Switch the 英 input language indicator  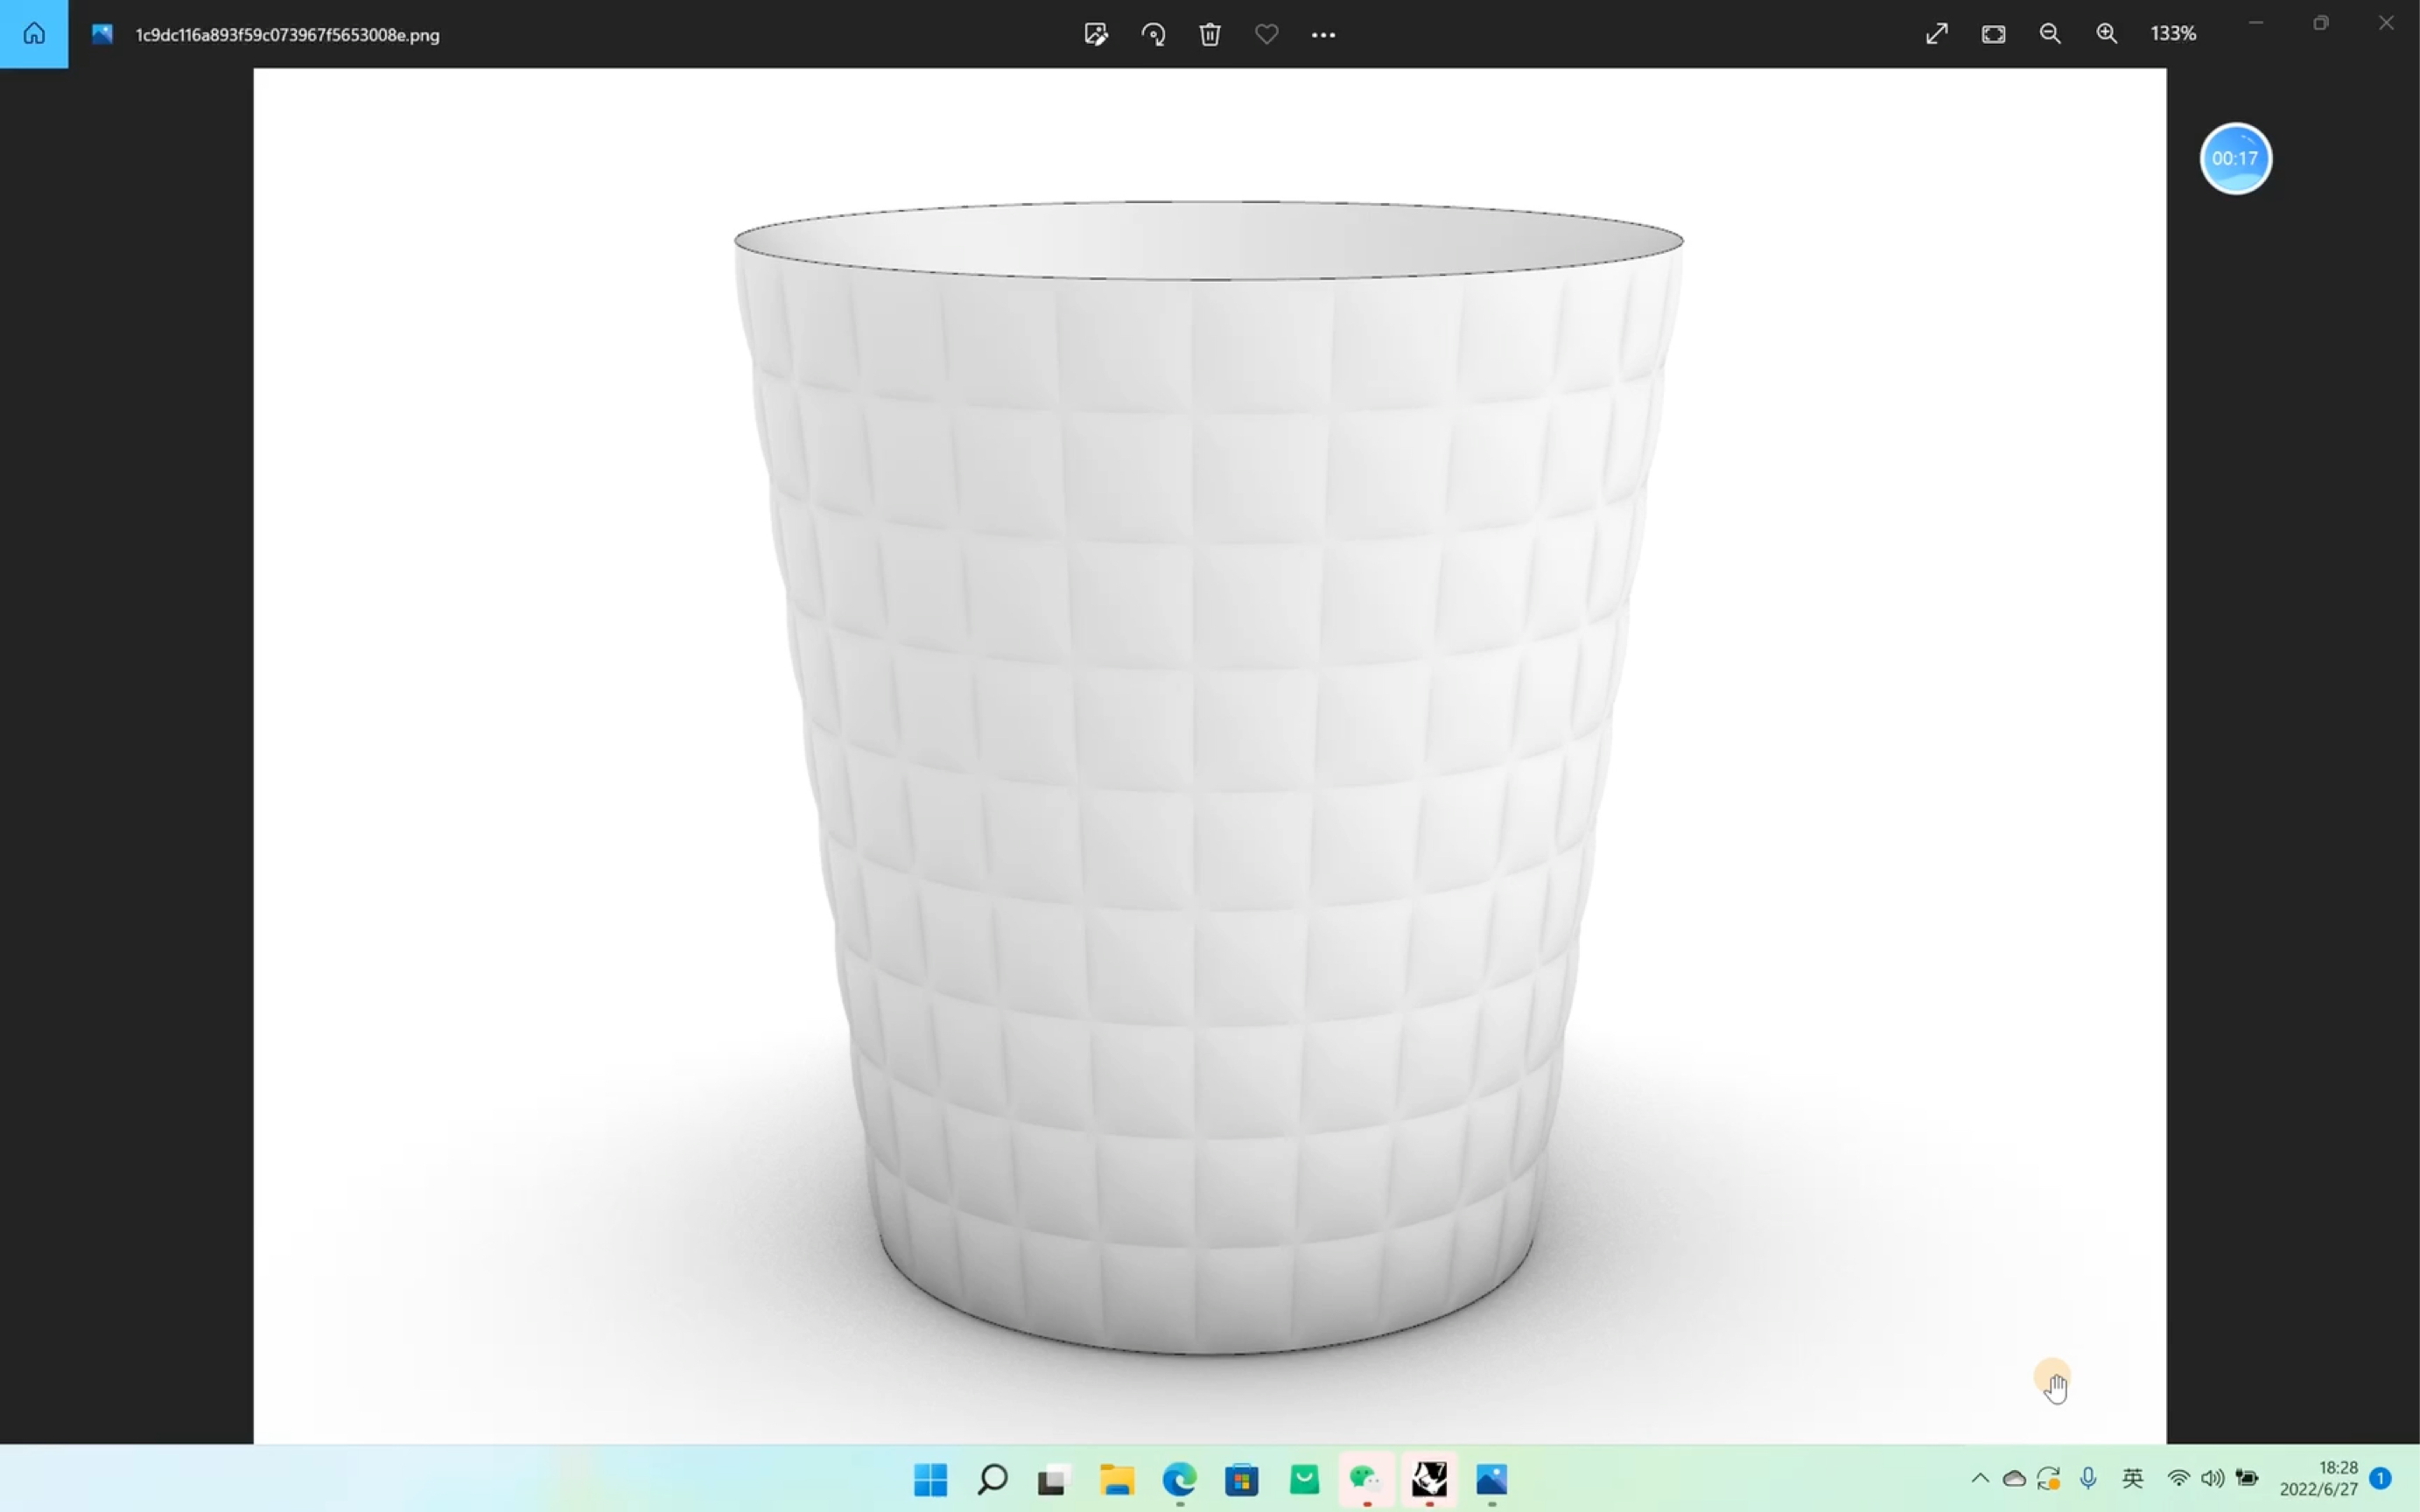pyautogui.click(x=2132, y=1478)
